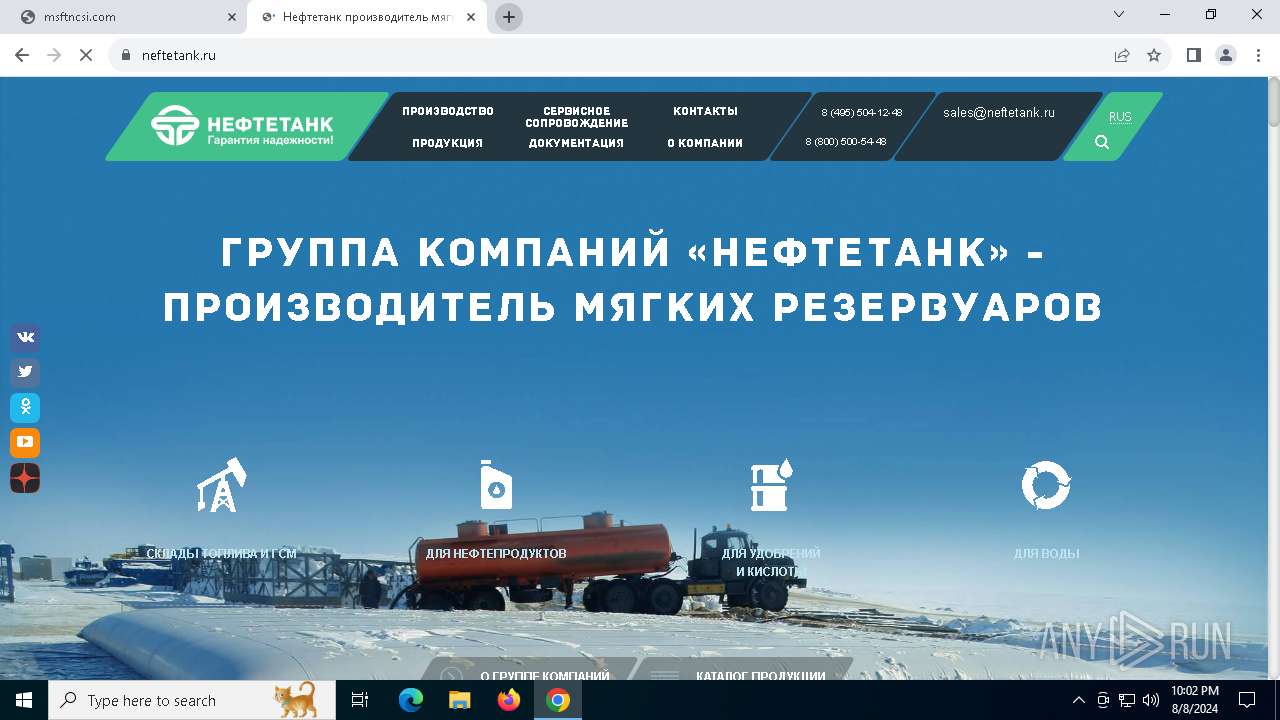Click the О ГРУППЕ КОМПАНИЙ button

pyautogui.click(x=530, y=670)
